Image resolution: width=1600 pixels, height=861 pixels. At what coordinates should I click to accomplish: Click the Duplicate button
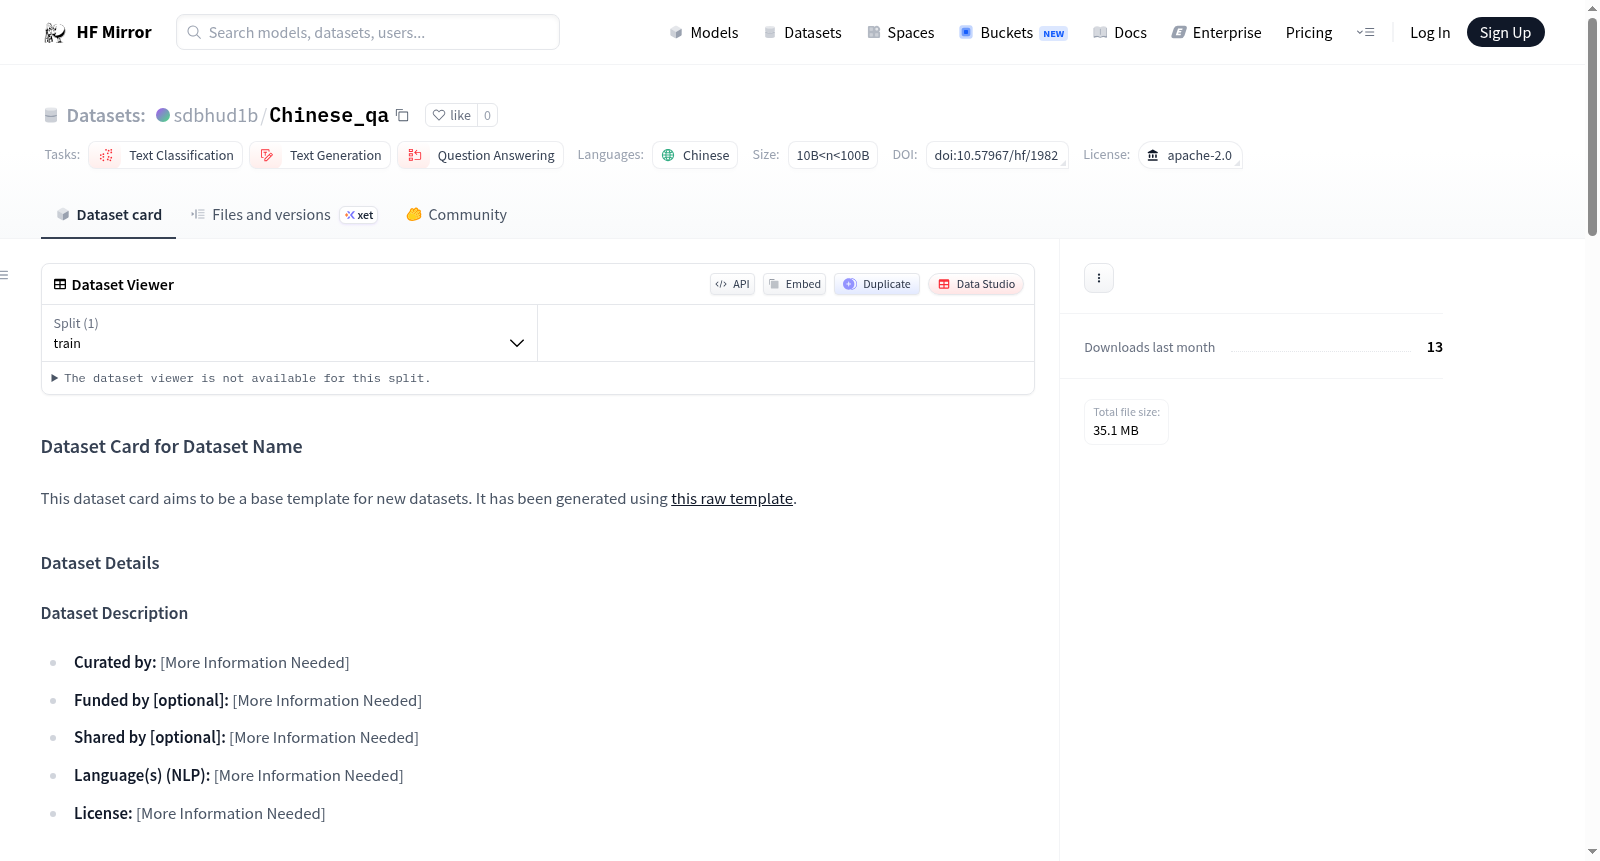(877, 284)
